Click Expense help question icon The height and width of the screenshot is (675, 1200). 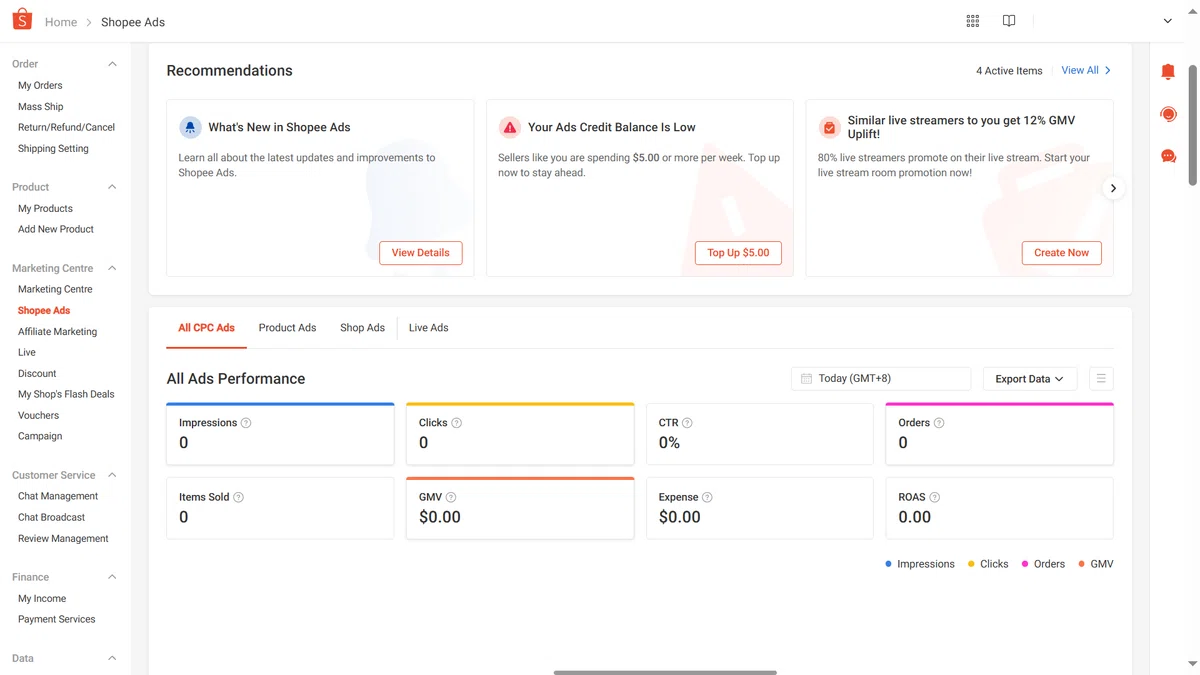click(x=707, y=497)
